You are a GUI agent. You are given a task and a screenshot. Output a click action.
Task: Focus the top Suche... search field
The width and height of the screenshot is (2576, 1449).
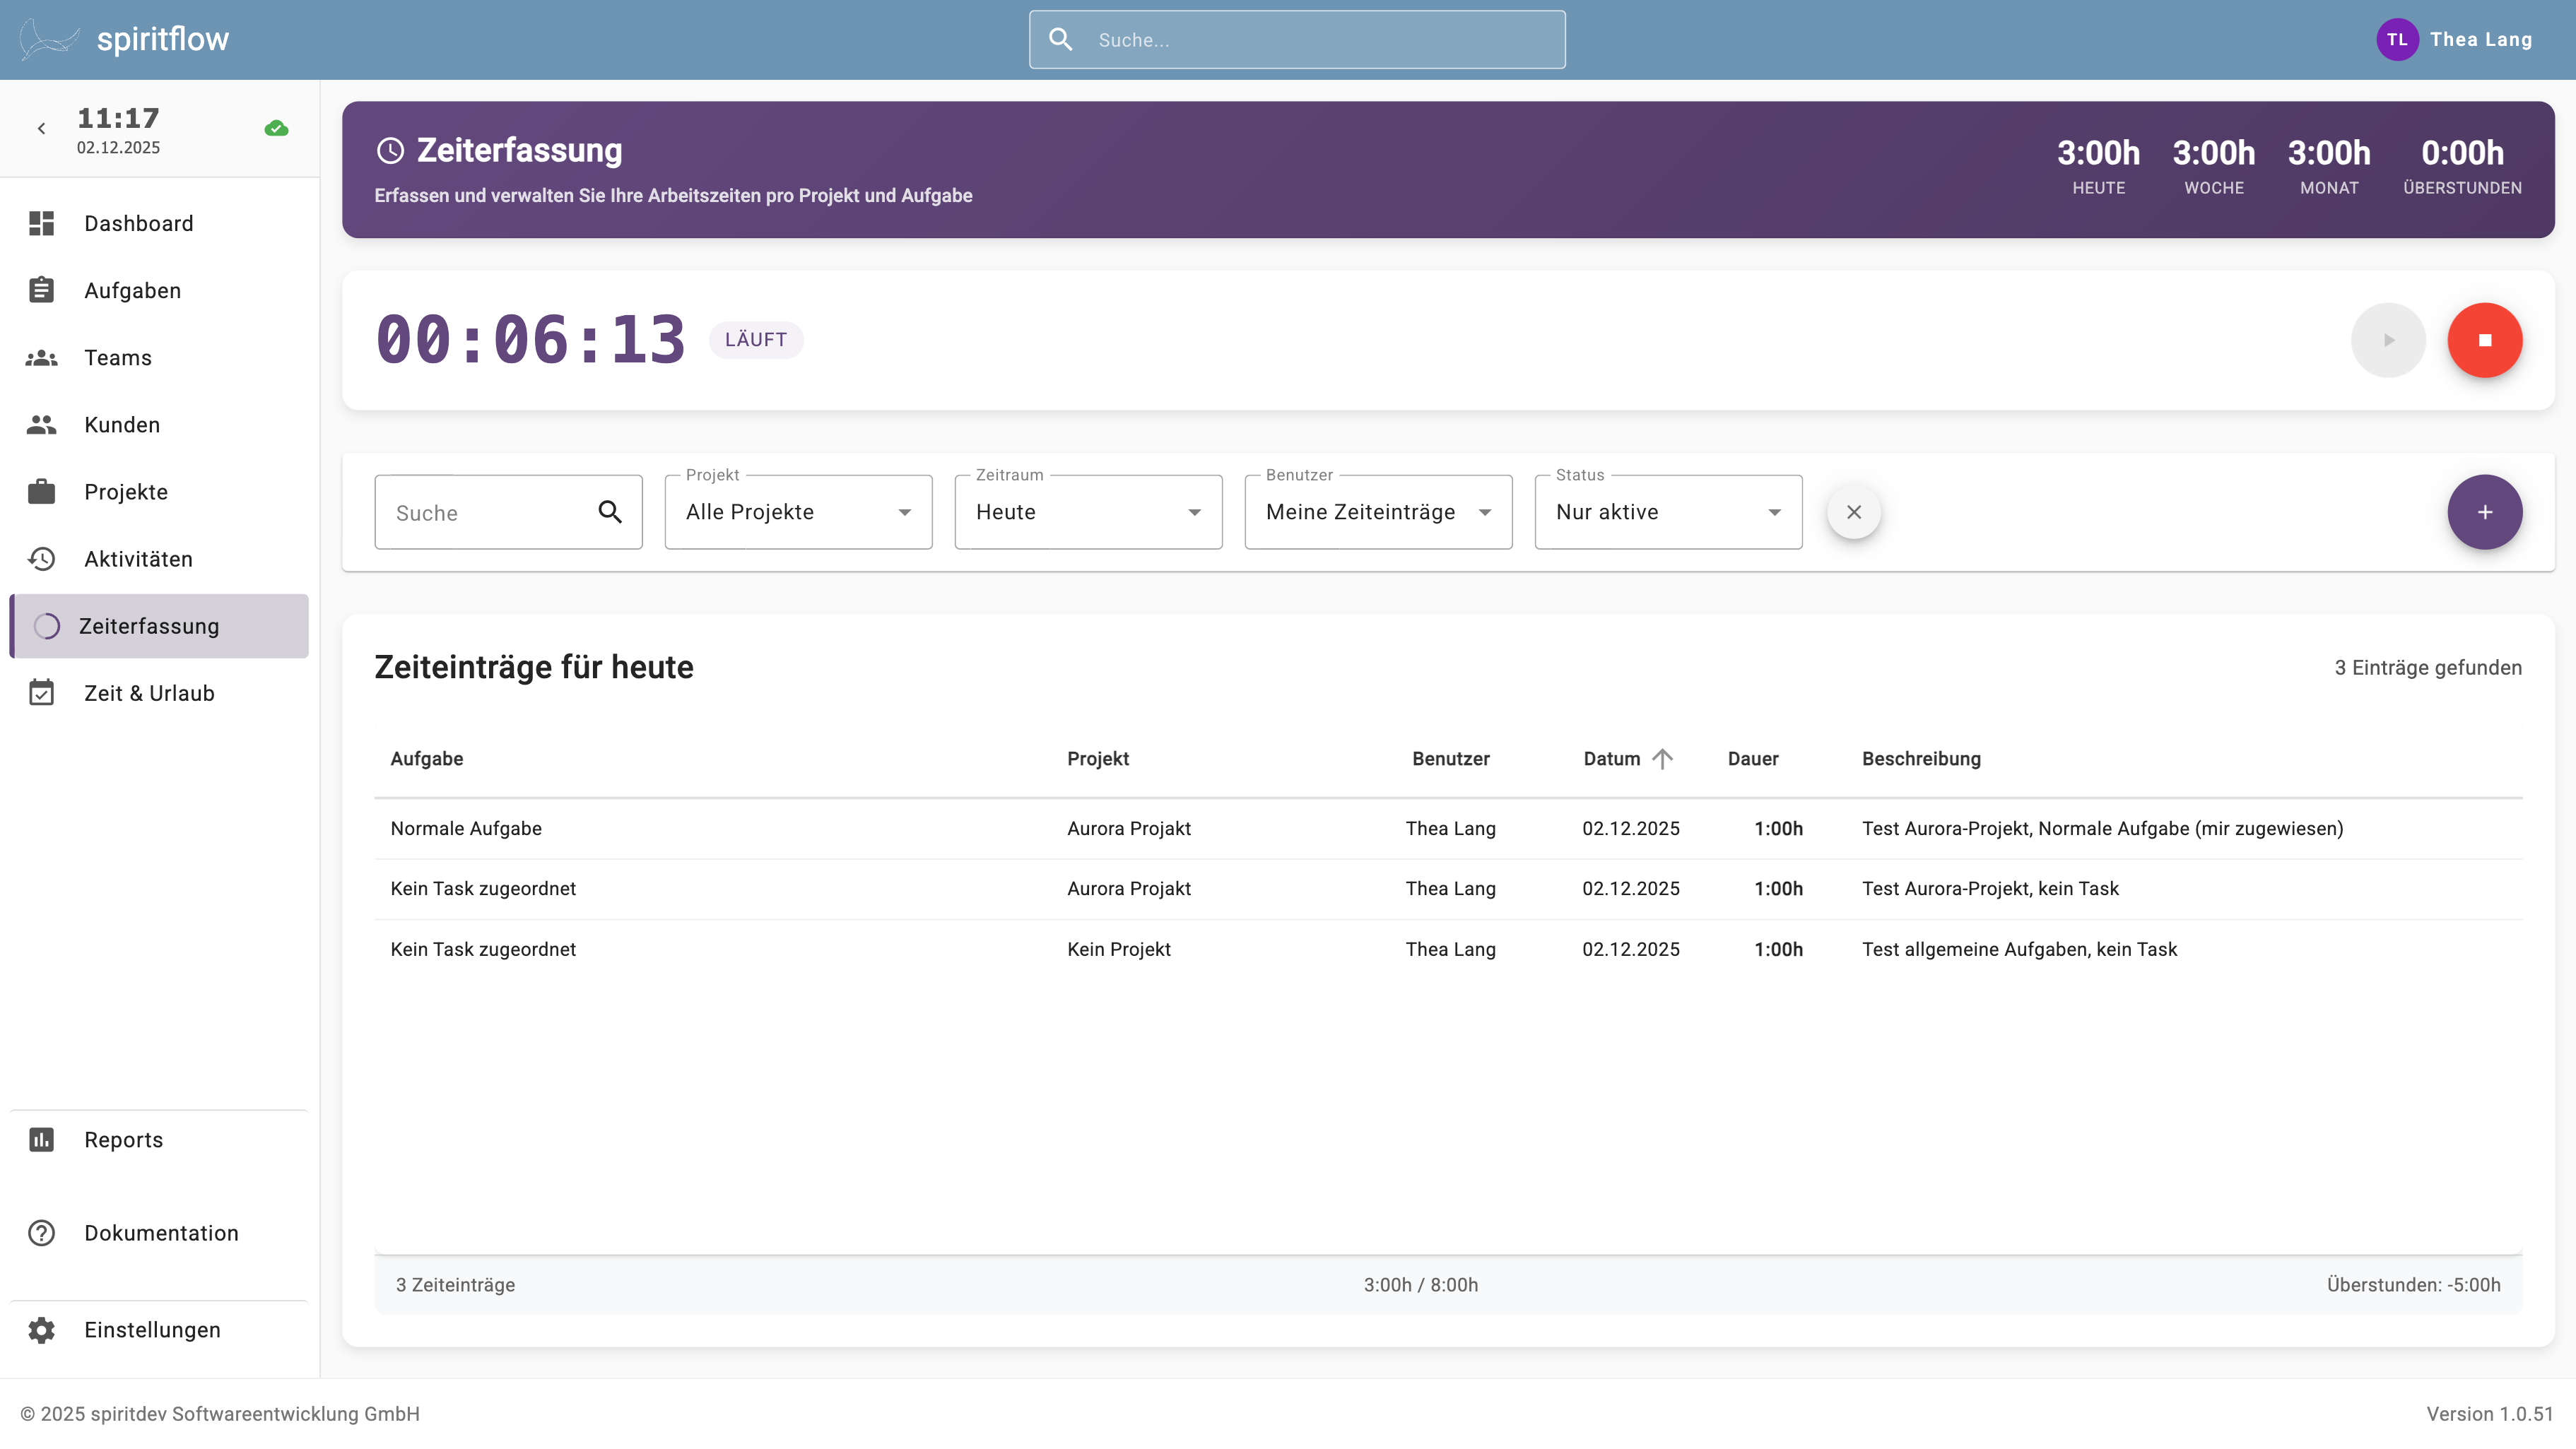(1297, 39)
